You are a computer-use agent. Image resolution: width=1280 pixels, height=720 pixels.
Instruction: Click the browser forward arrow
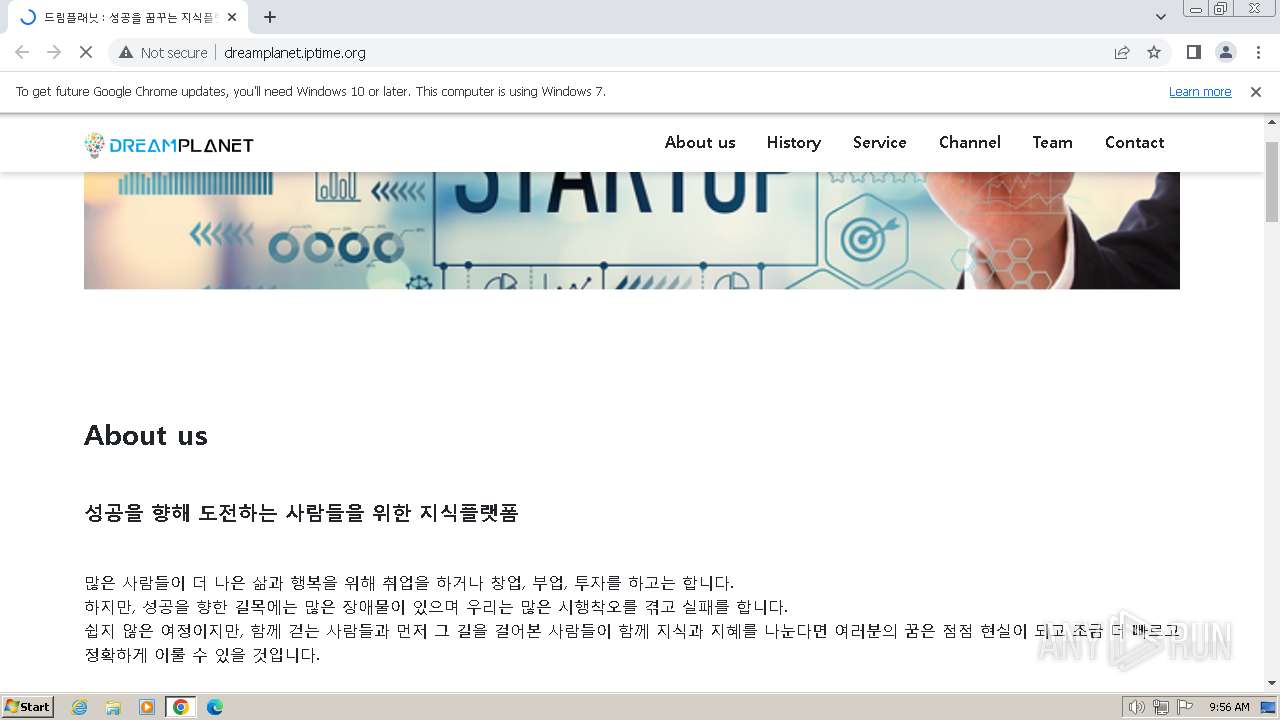54,52
